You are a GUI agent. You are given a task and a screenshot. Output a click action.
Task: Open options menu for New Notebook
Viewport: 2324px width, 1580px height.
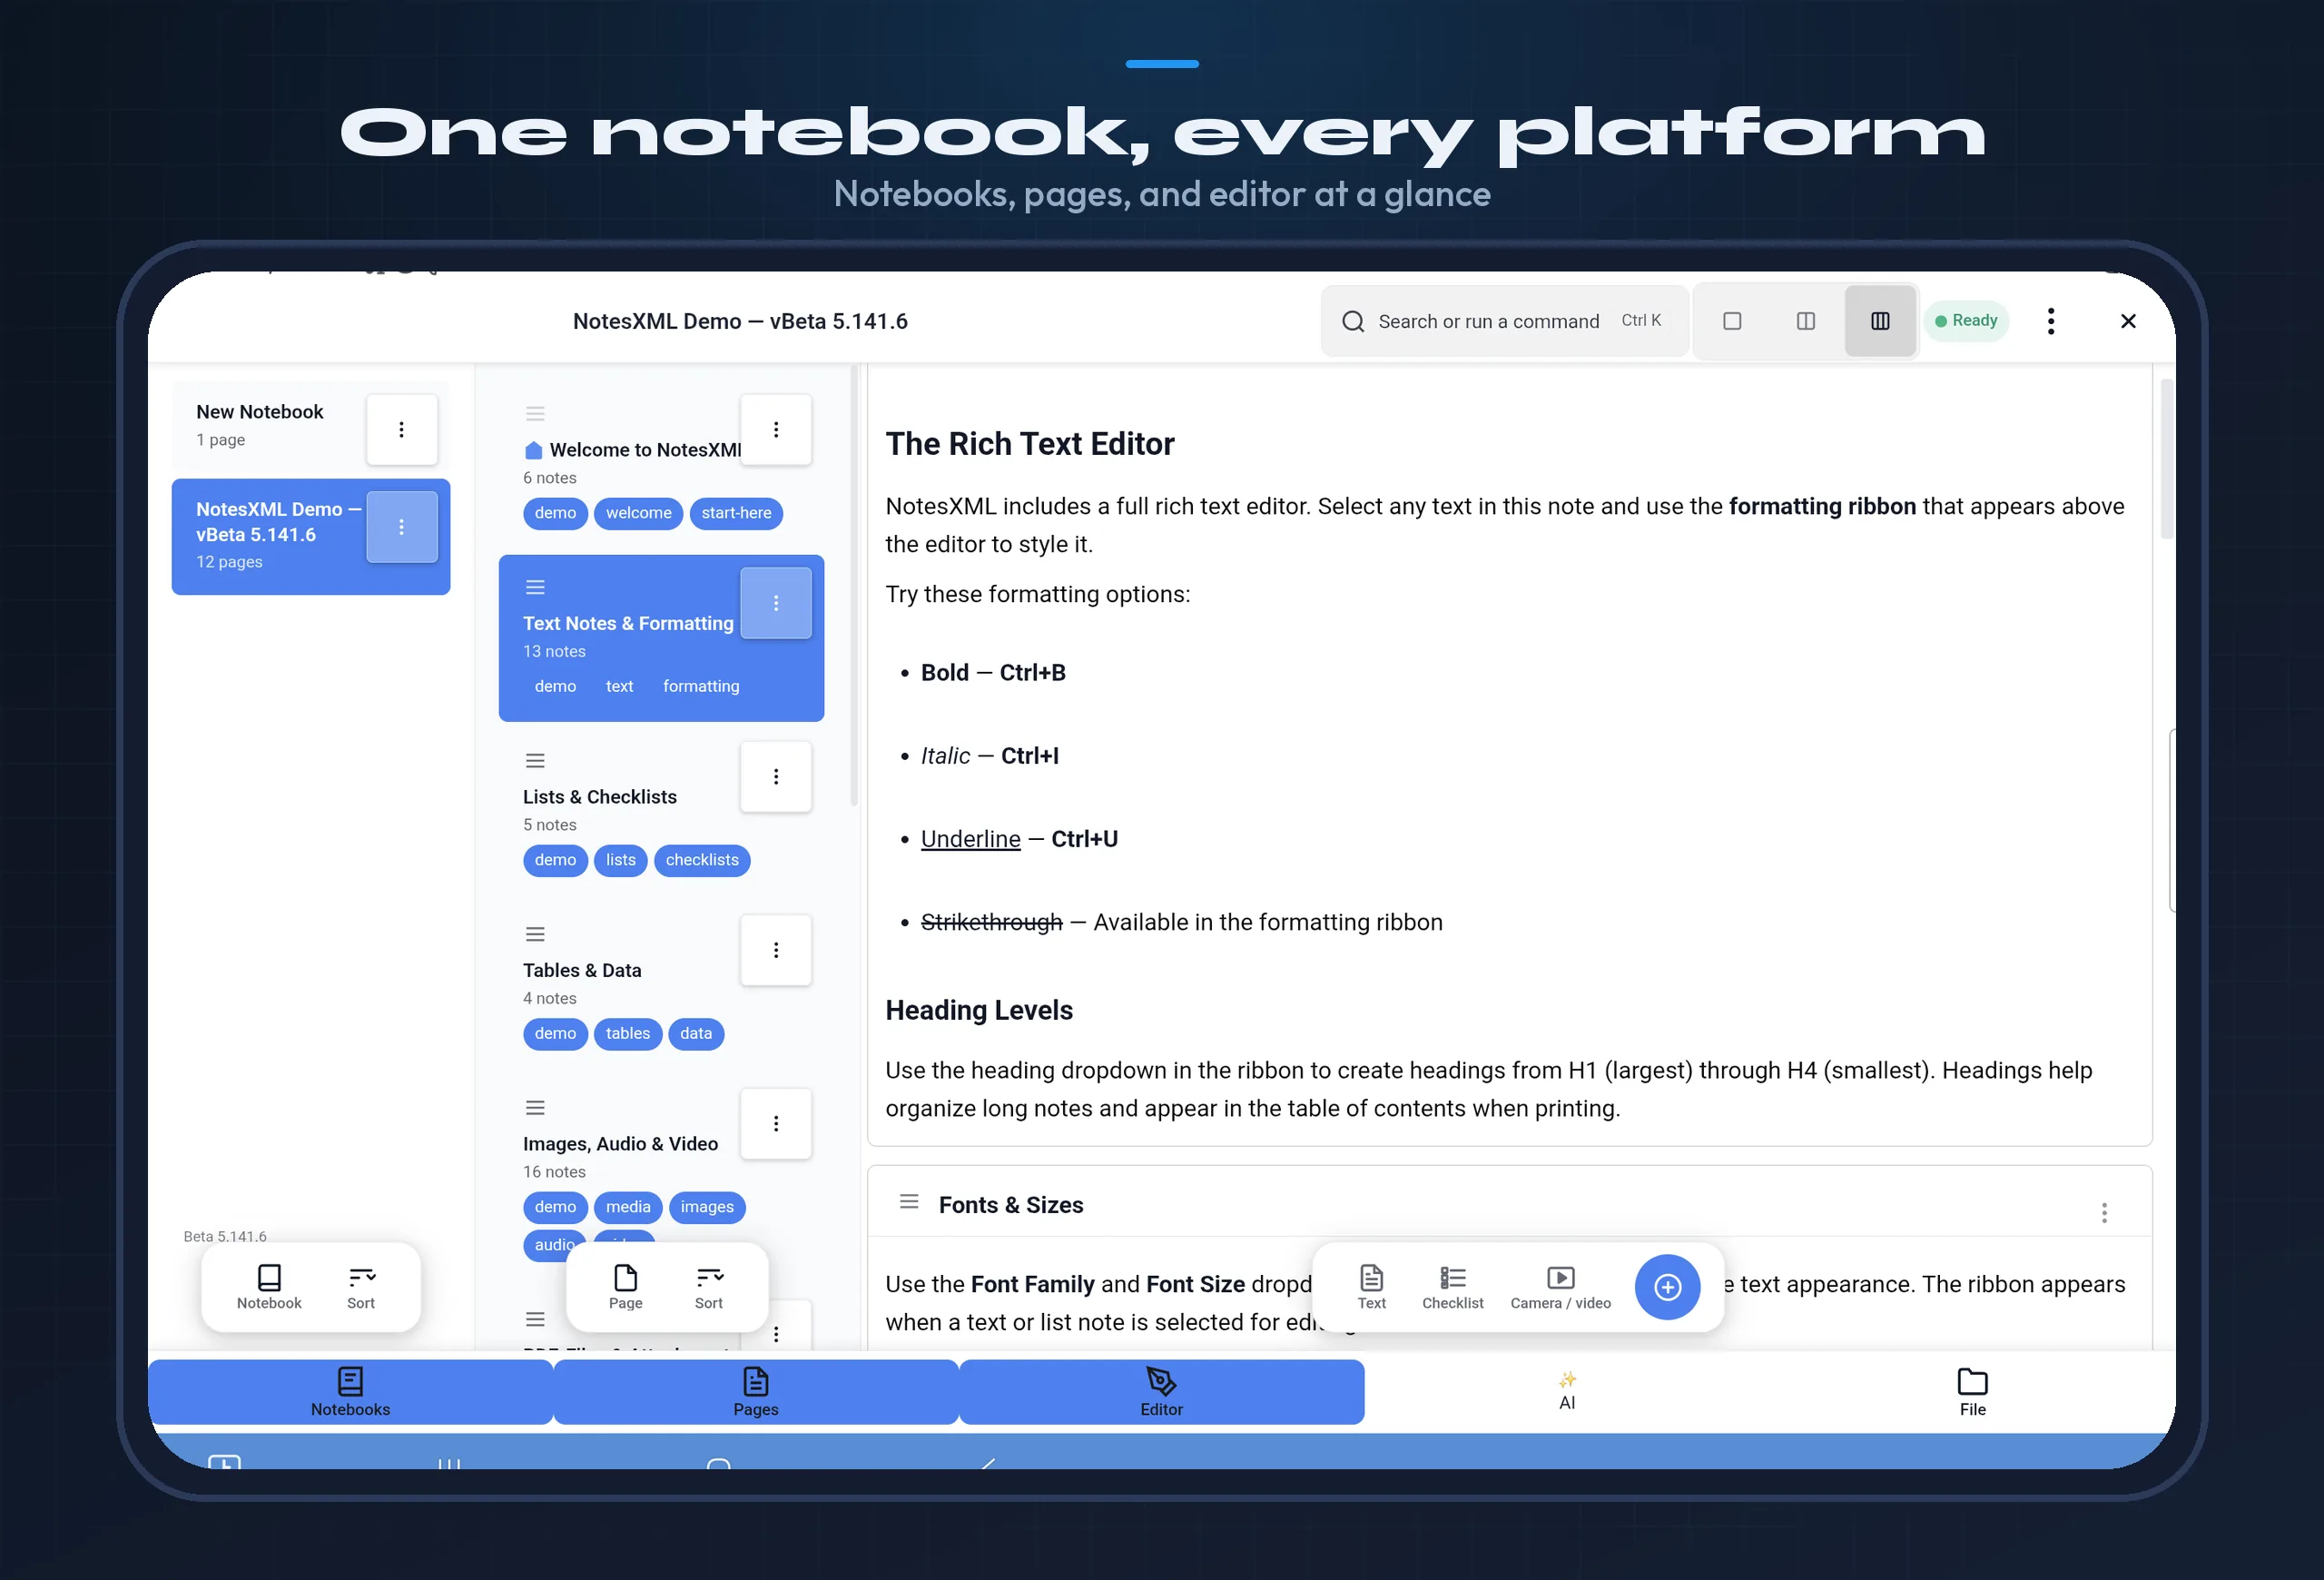[402, 429]
